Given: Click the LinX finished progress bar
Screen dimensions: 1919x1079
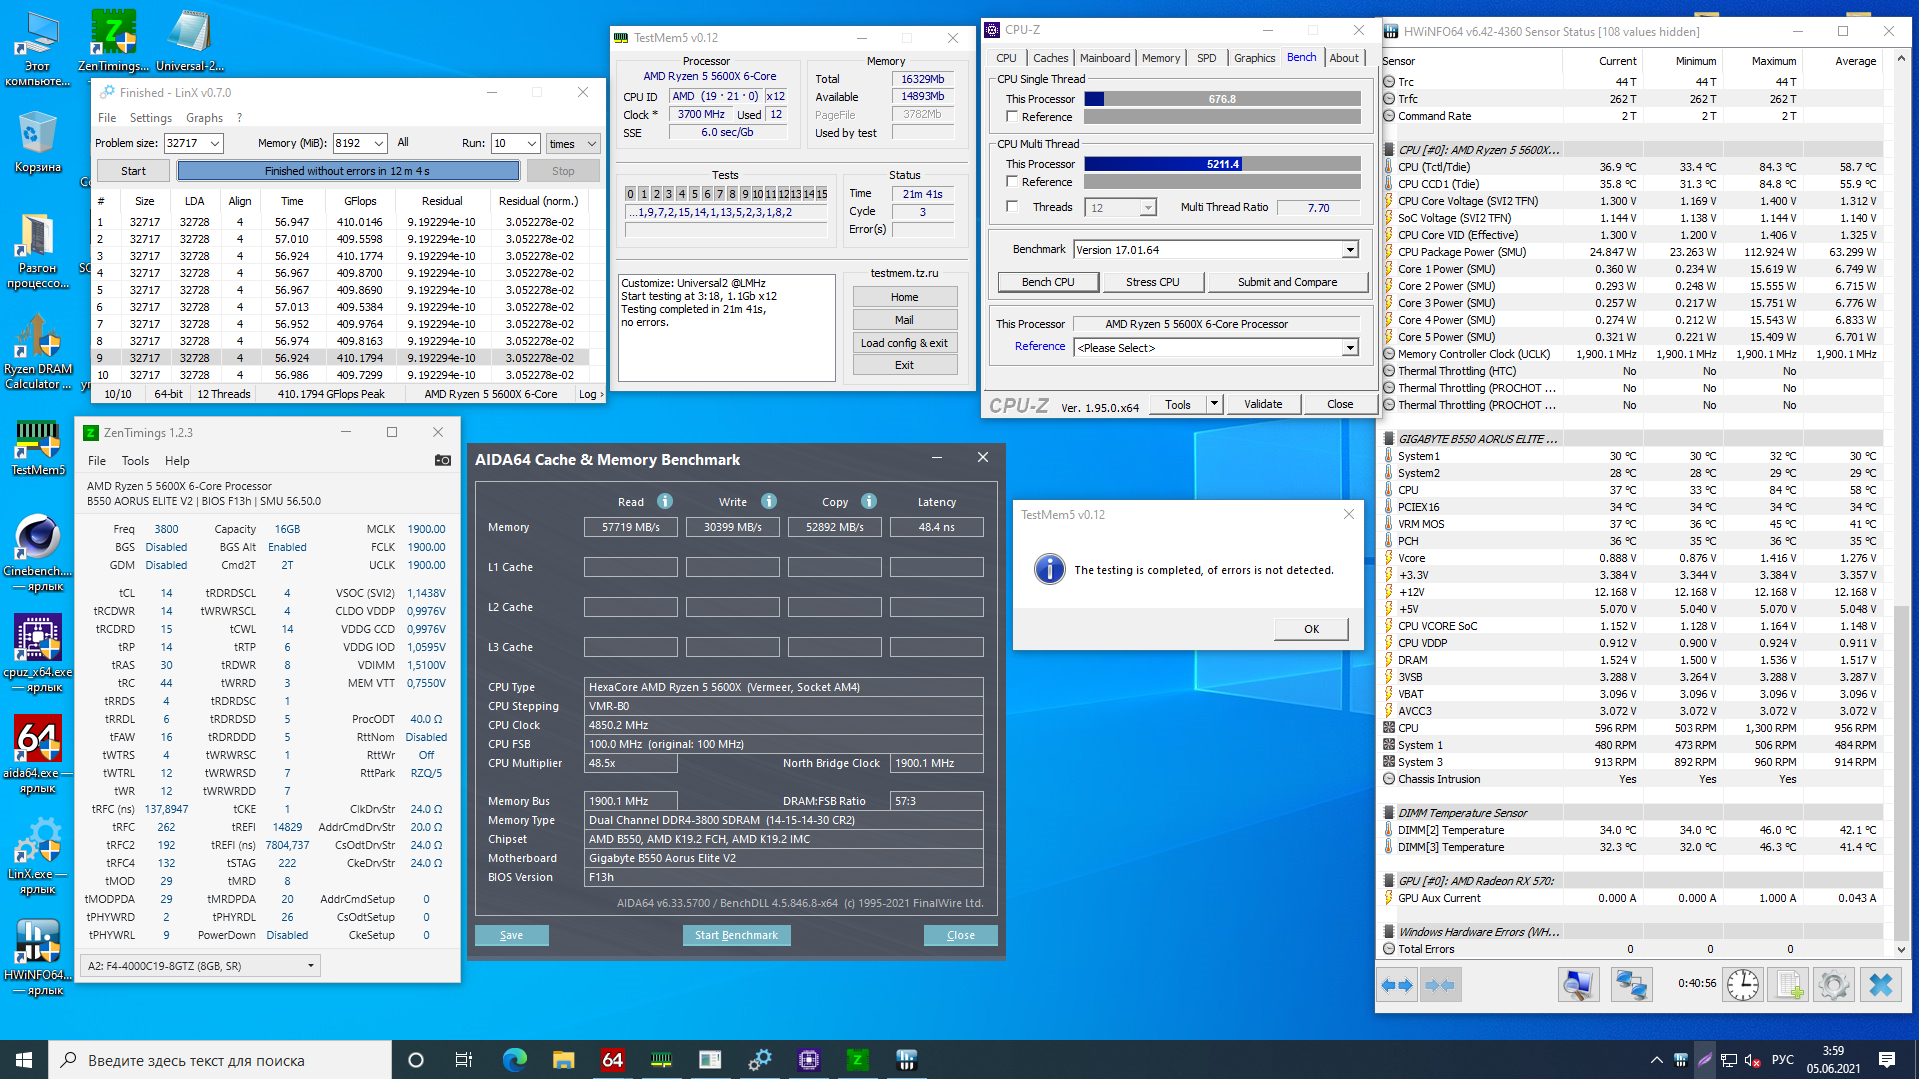Looking at the screenshot, I should coord(348,171).
